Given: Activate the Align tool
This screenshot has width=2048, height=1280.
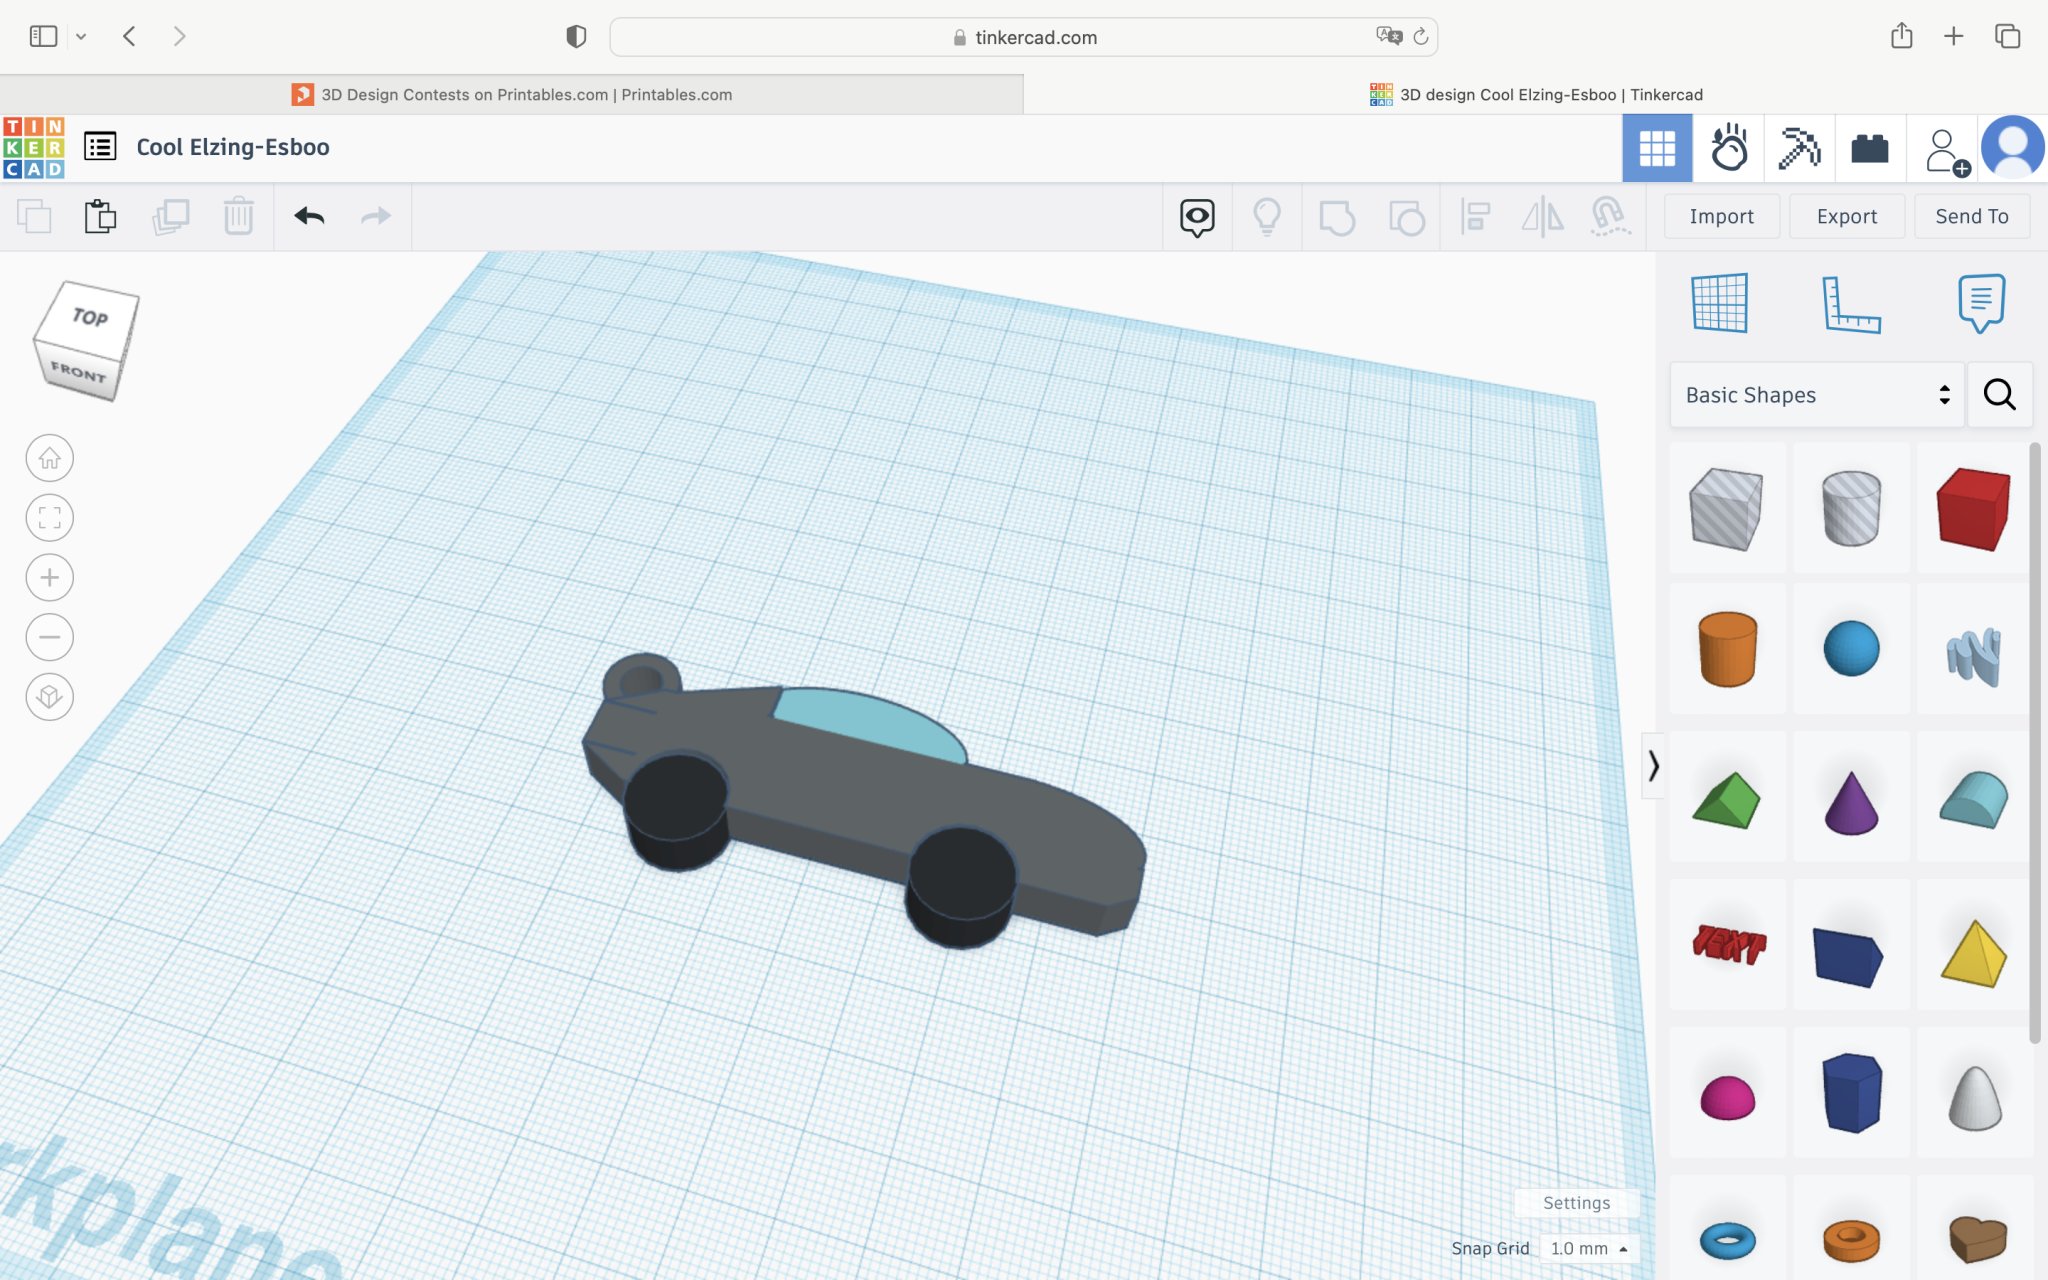Looking at the screenshot, I should coord(1476,216).
